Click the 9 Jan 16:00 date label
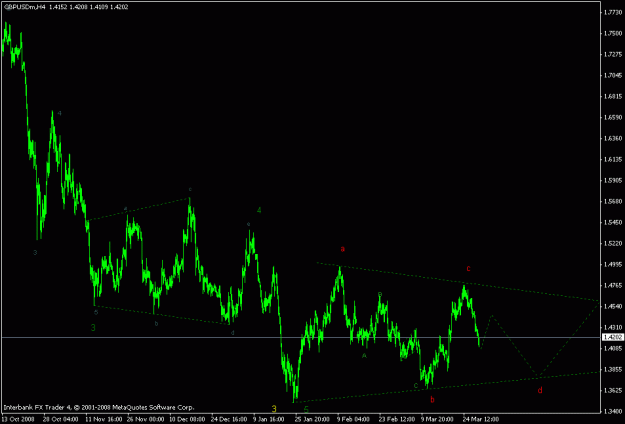 pos(269,419)
